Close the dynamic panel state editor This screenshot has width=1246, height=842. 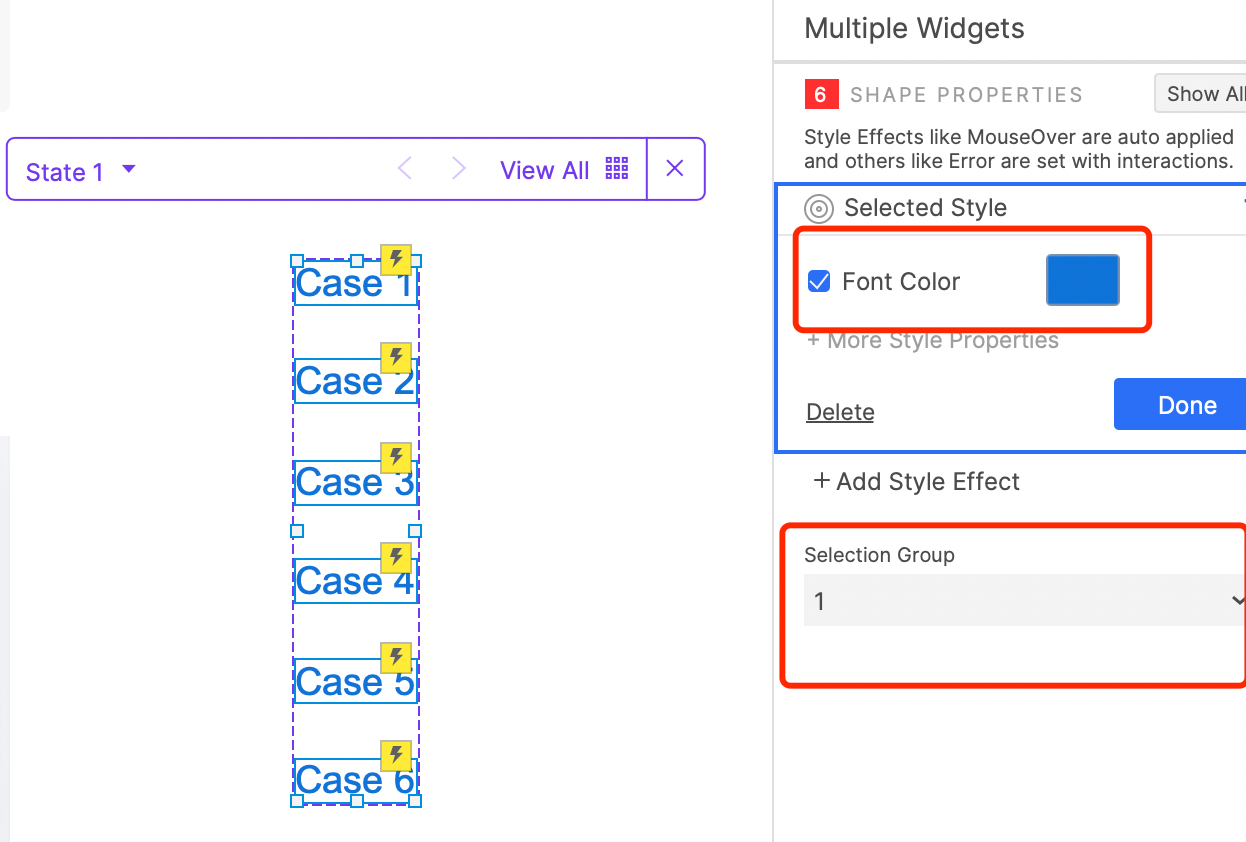(675, 169)
